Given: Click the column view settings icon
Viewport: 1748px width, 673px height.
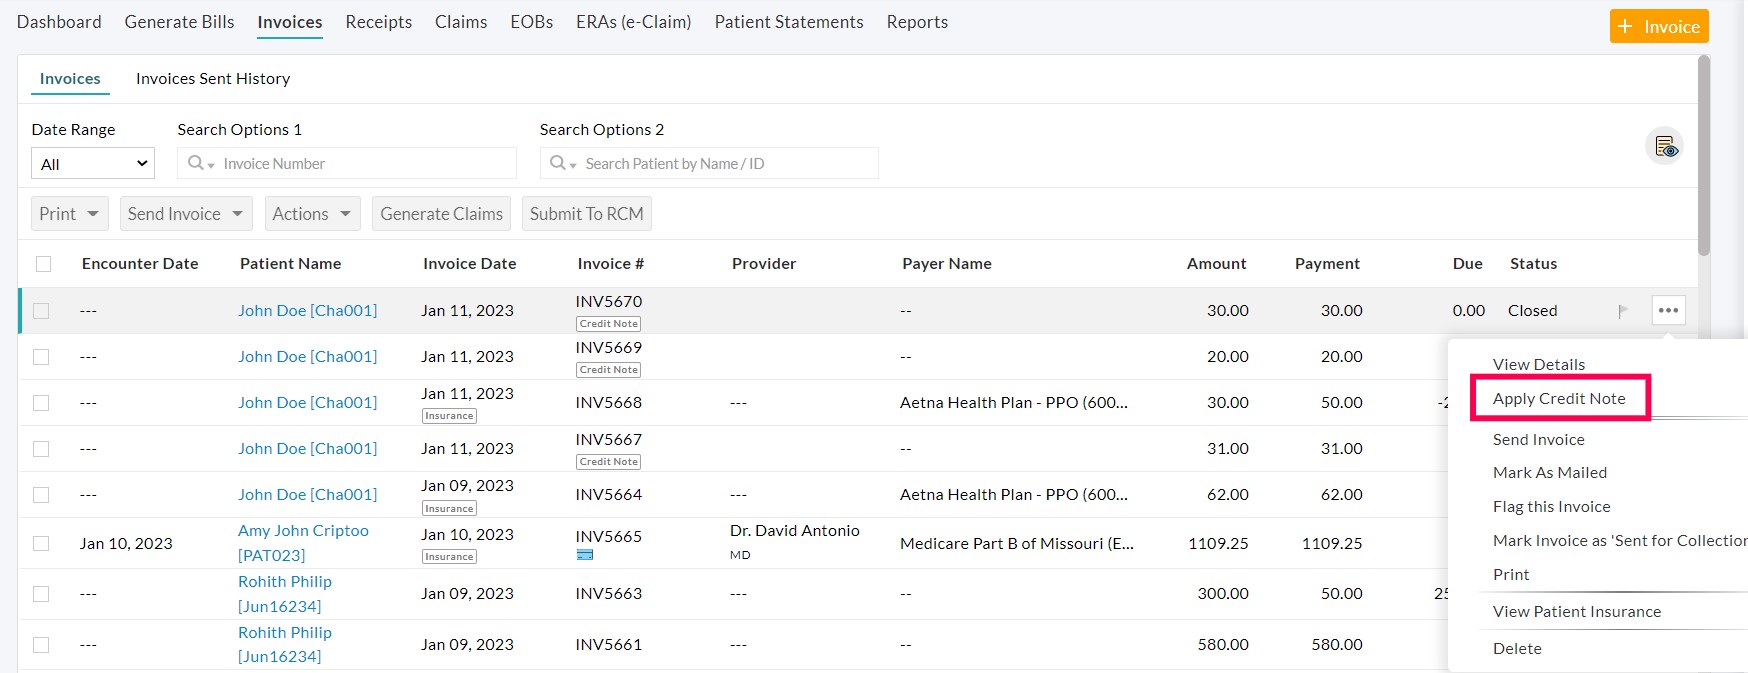Looking at the screenshot, I should point(1665,147).
